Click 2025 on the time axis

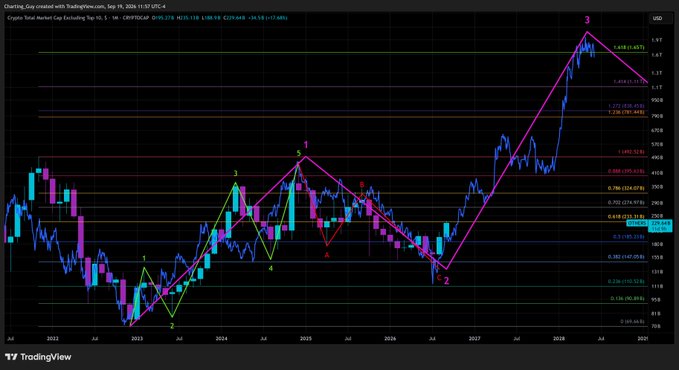(x=306, y=339)
